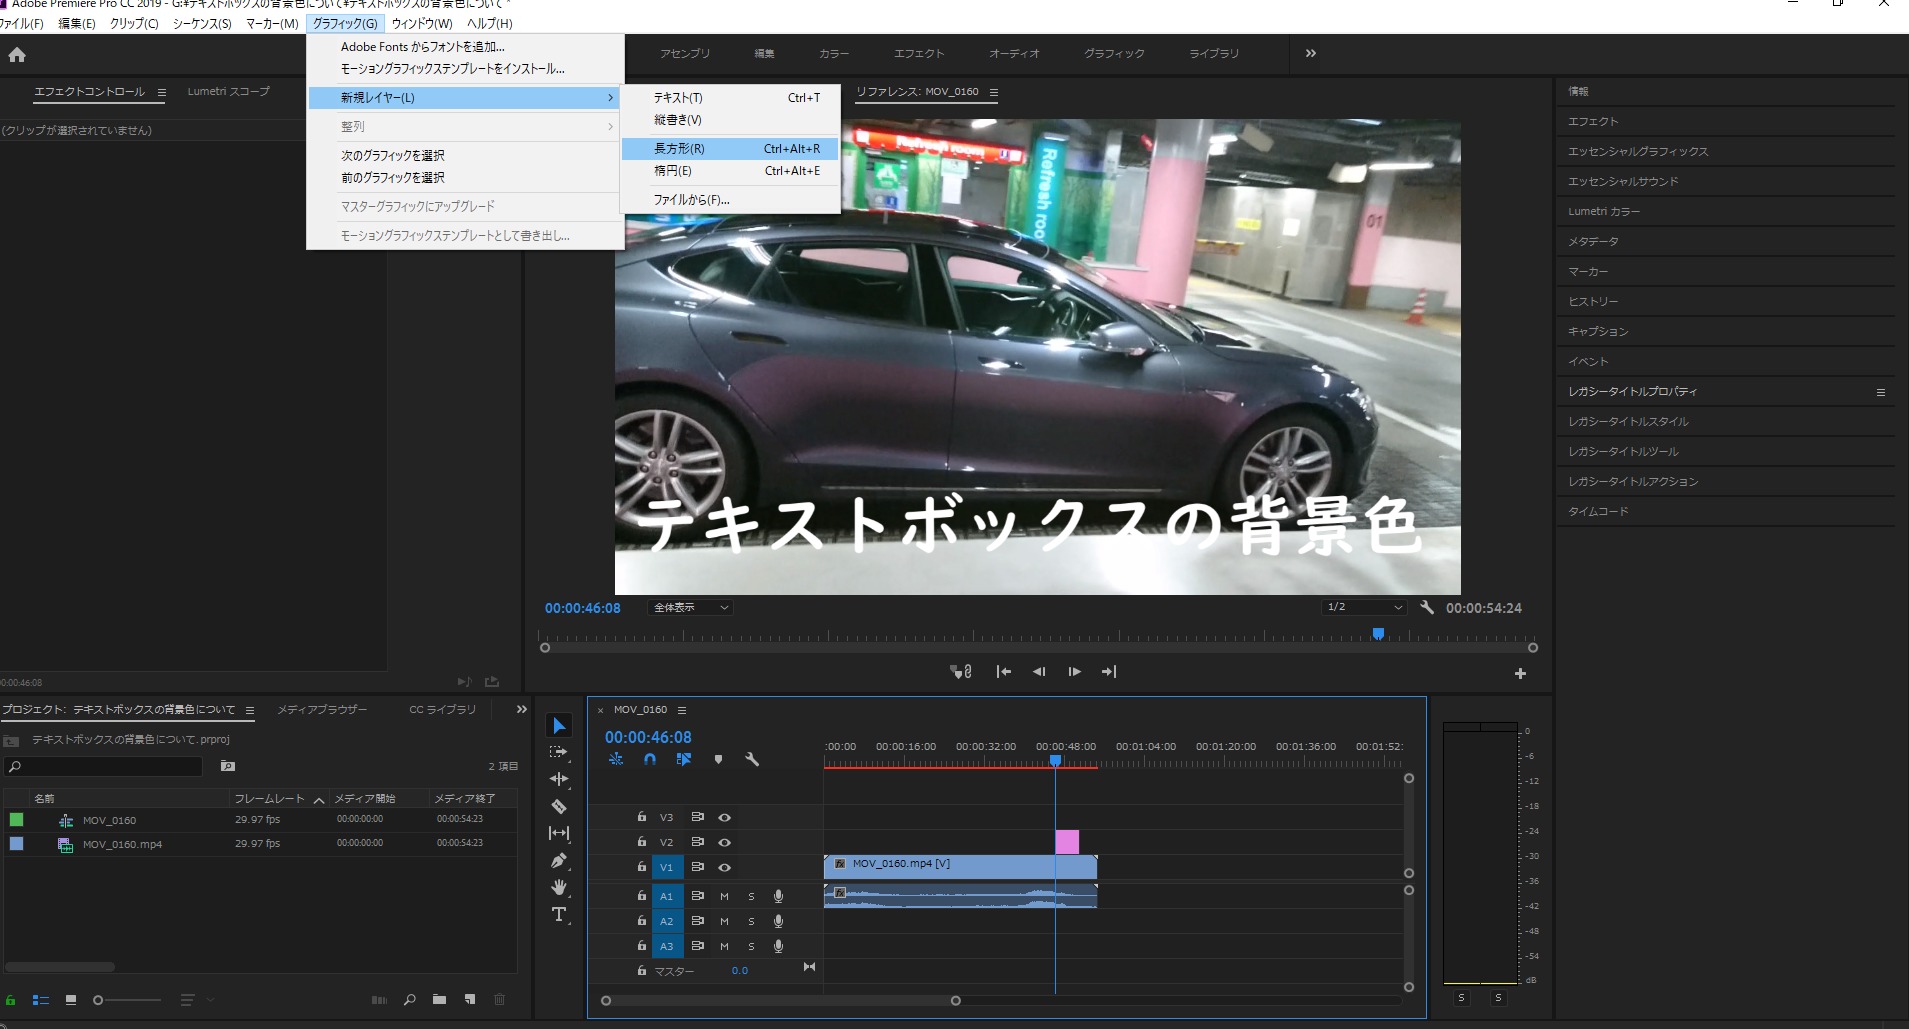Viewport: 1909px width, 1029px height.
Task: Go to In point in monitor
Action: (1003, 672)
